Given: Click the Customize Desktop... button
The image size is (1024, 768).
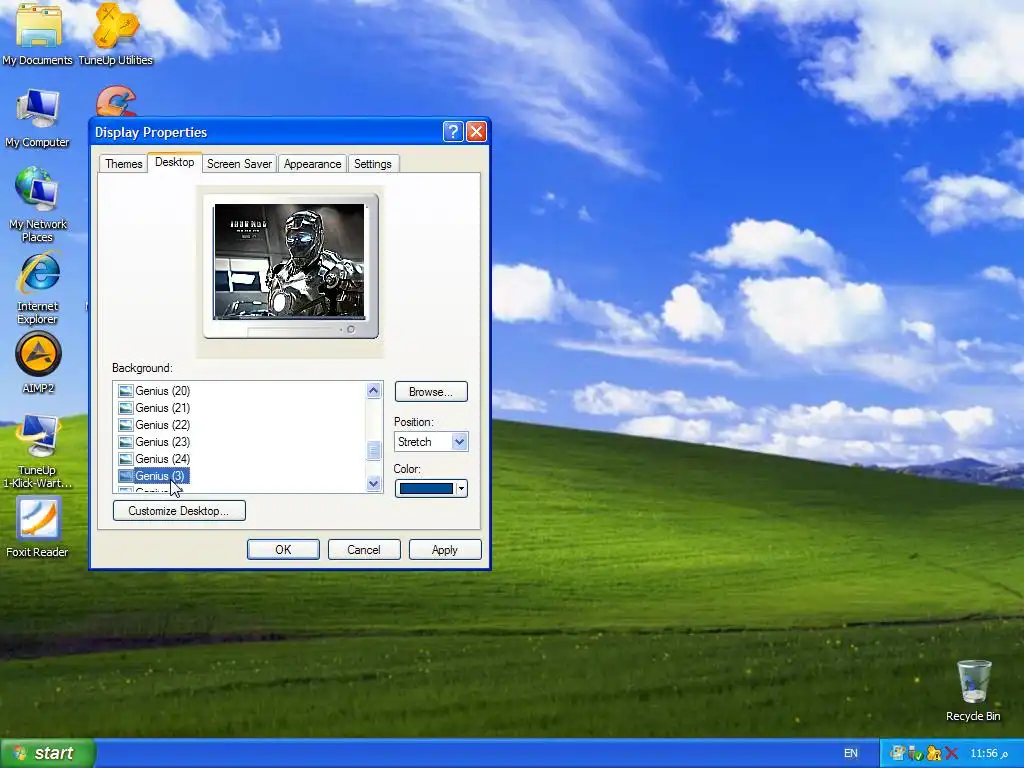Looking at the screenshot, I should [x=179, y=511].
